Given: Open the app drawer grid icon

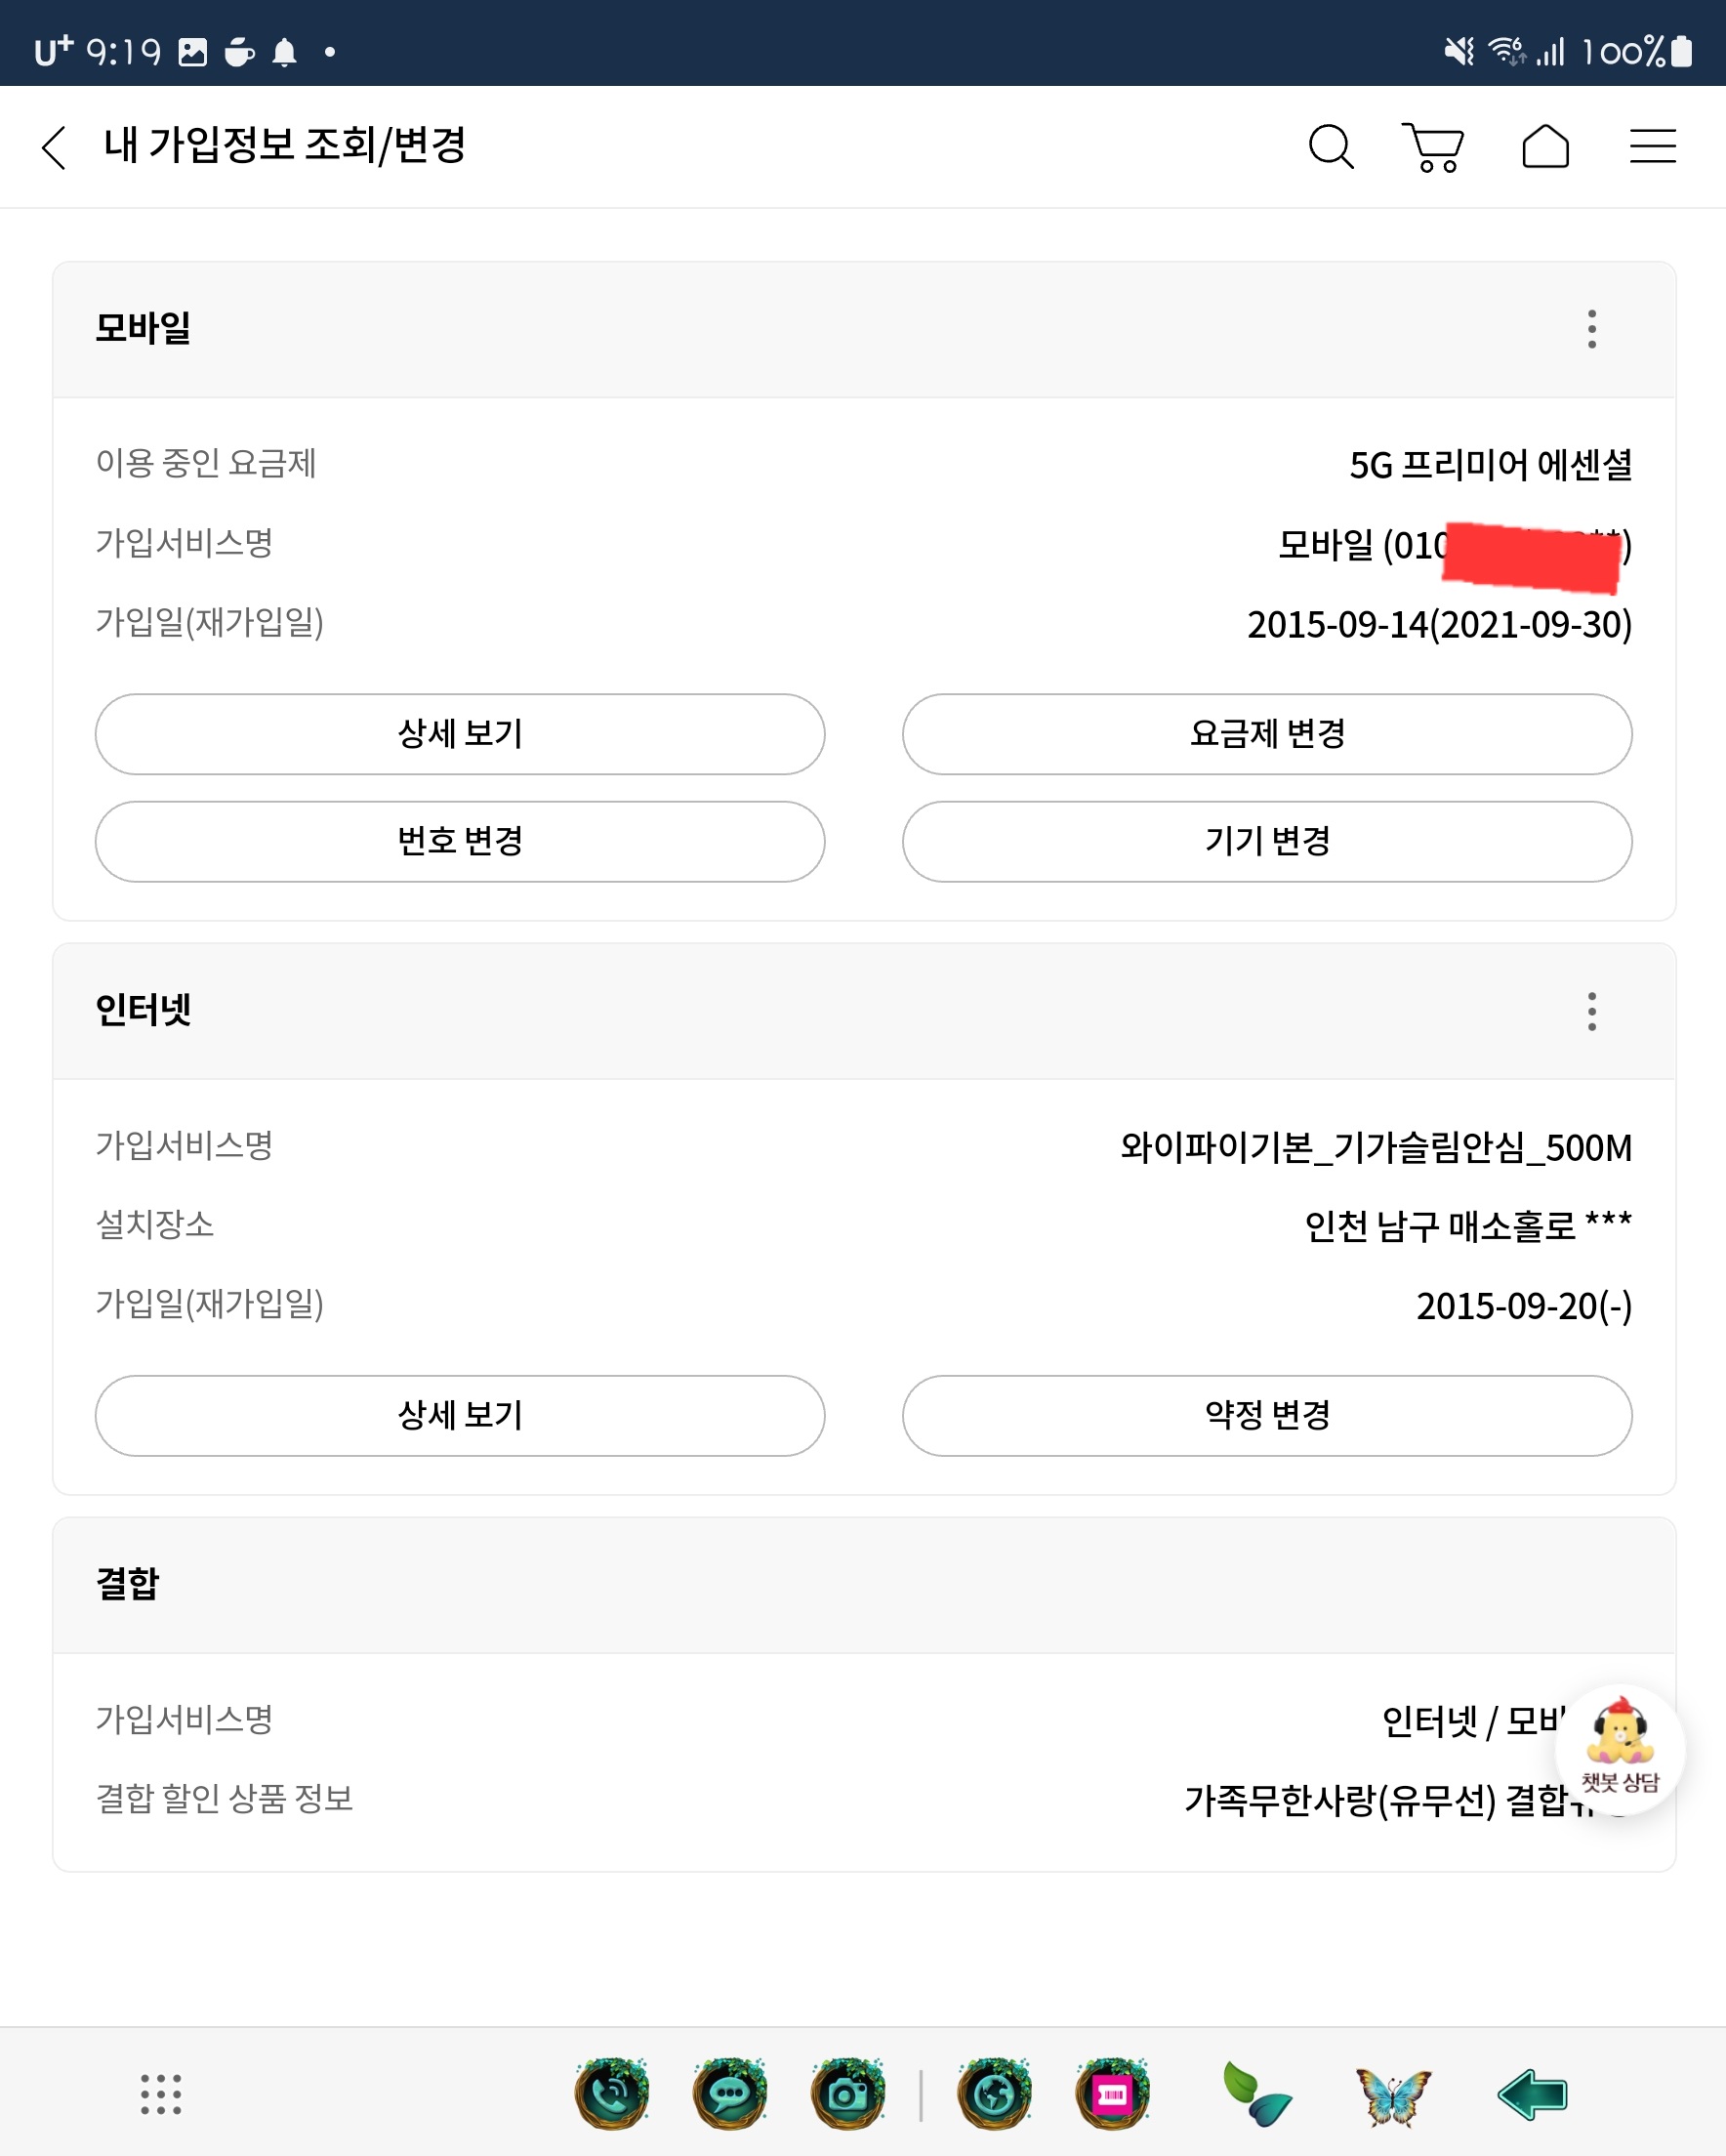Looking at the screenshot, I should point(161,2094).
